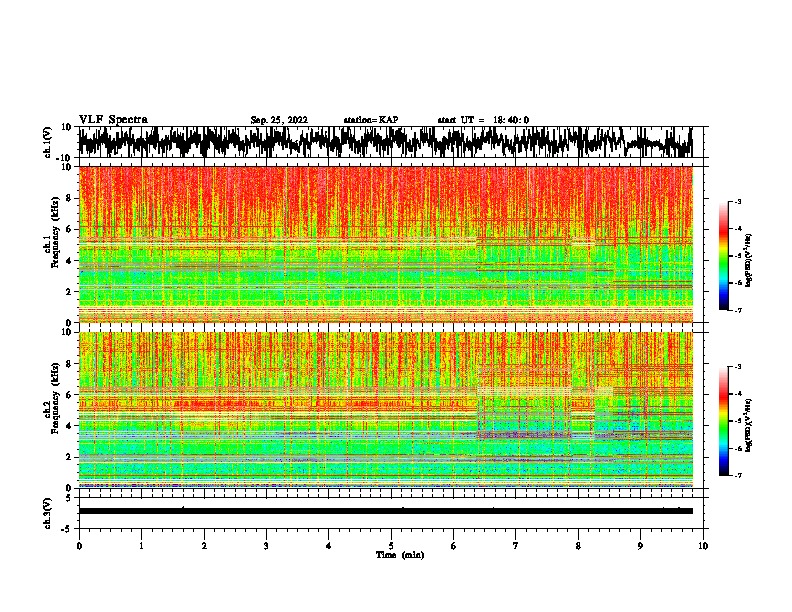This screenshot has width=792, height=612.
Task: Click the ch.2 spectrogram color scale bar
Action: 723,421
